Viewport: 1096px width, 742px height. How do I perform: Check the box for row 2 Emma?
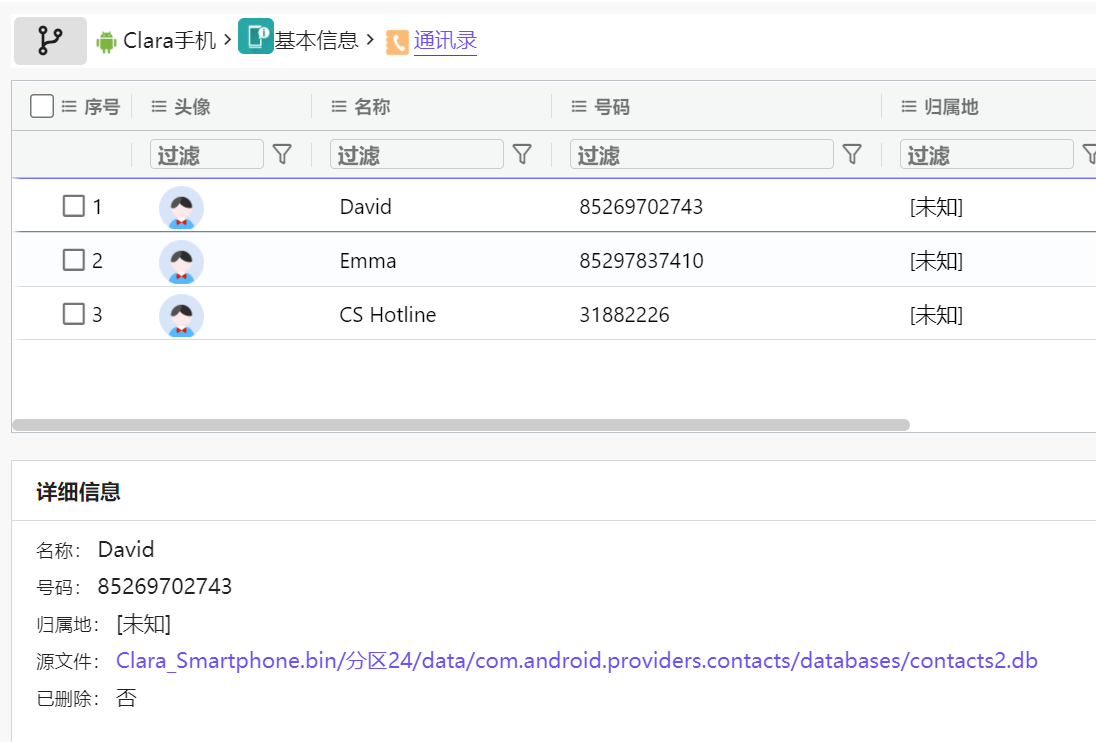pyautogui.click(x=73, y=260)
